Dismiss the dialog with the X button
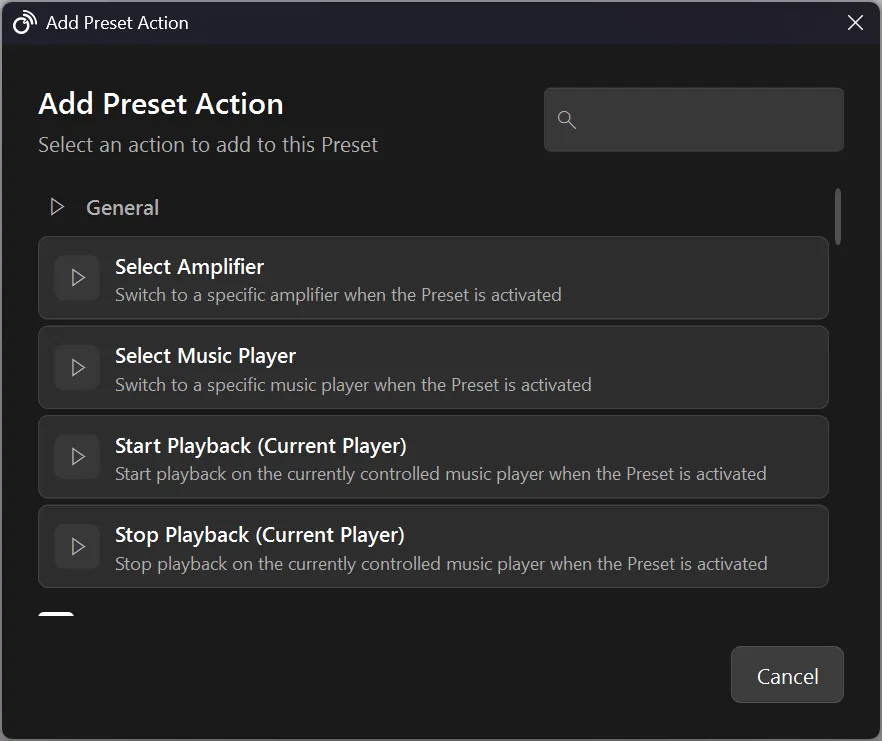 pos(855,22)
